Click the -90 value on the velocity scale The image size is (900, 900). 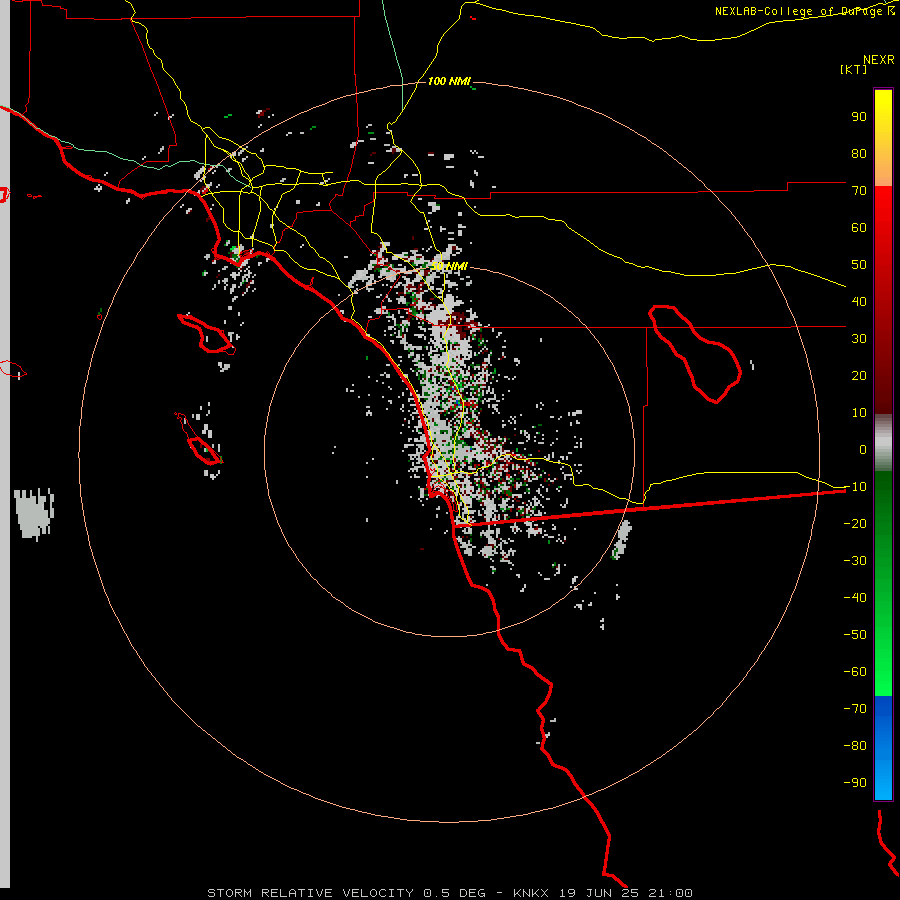click(855, 783)
